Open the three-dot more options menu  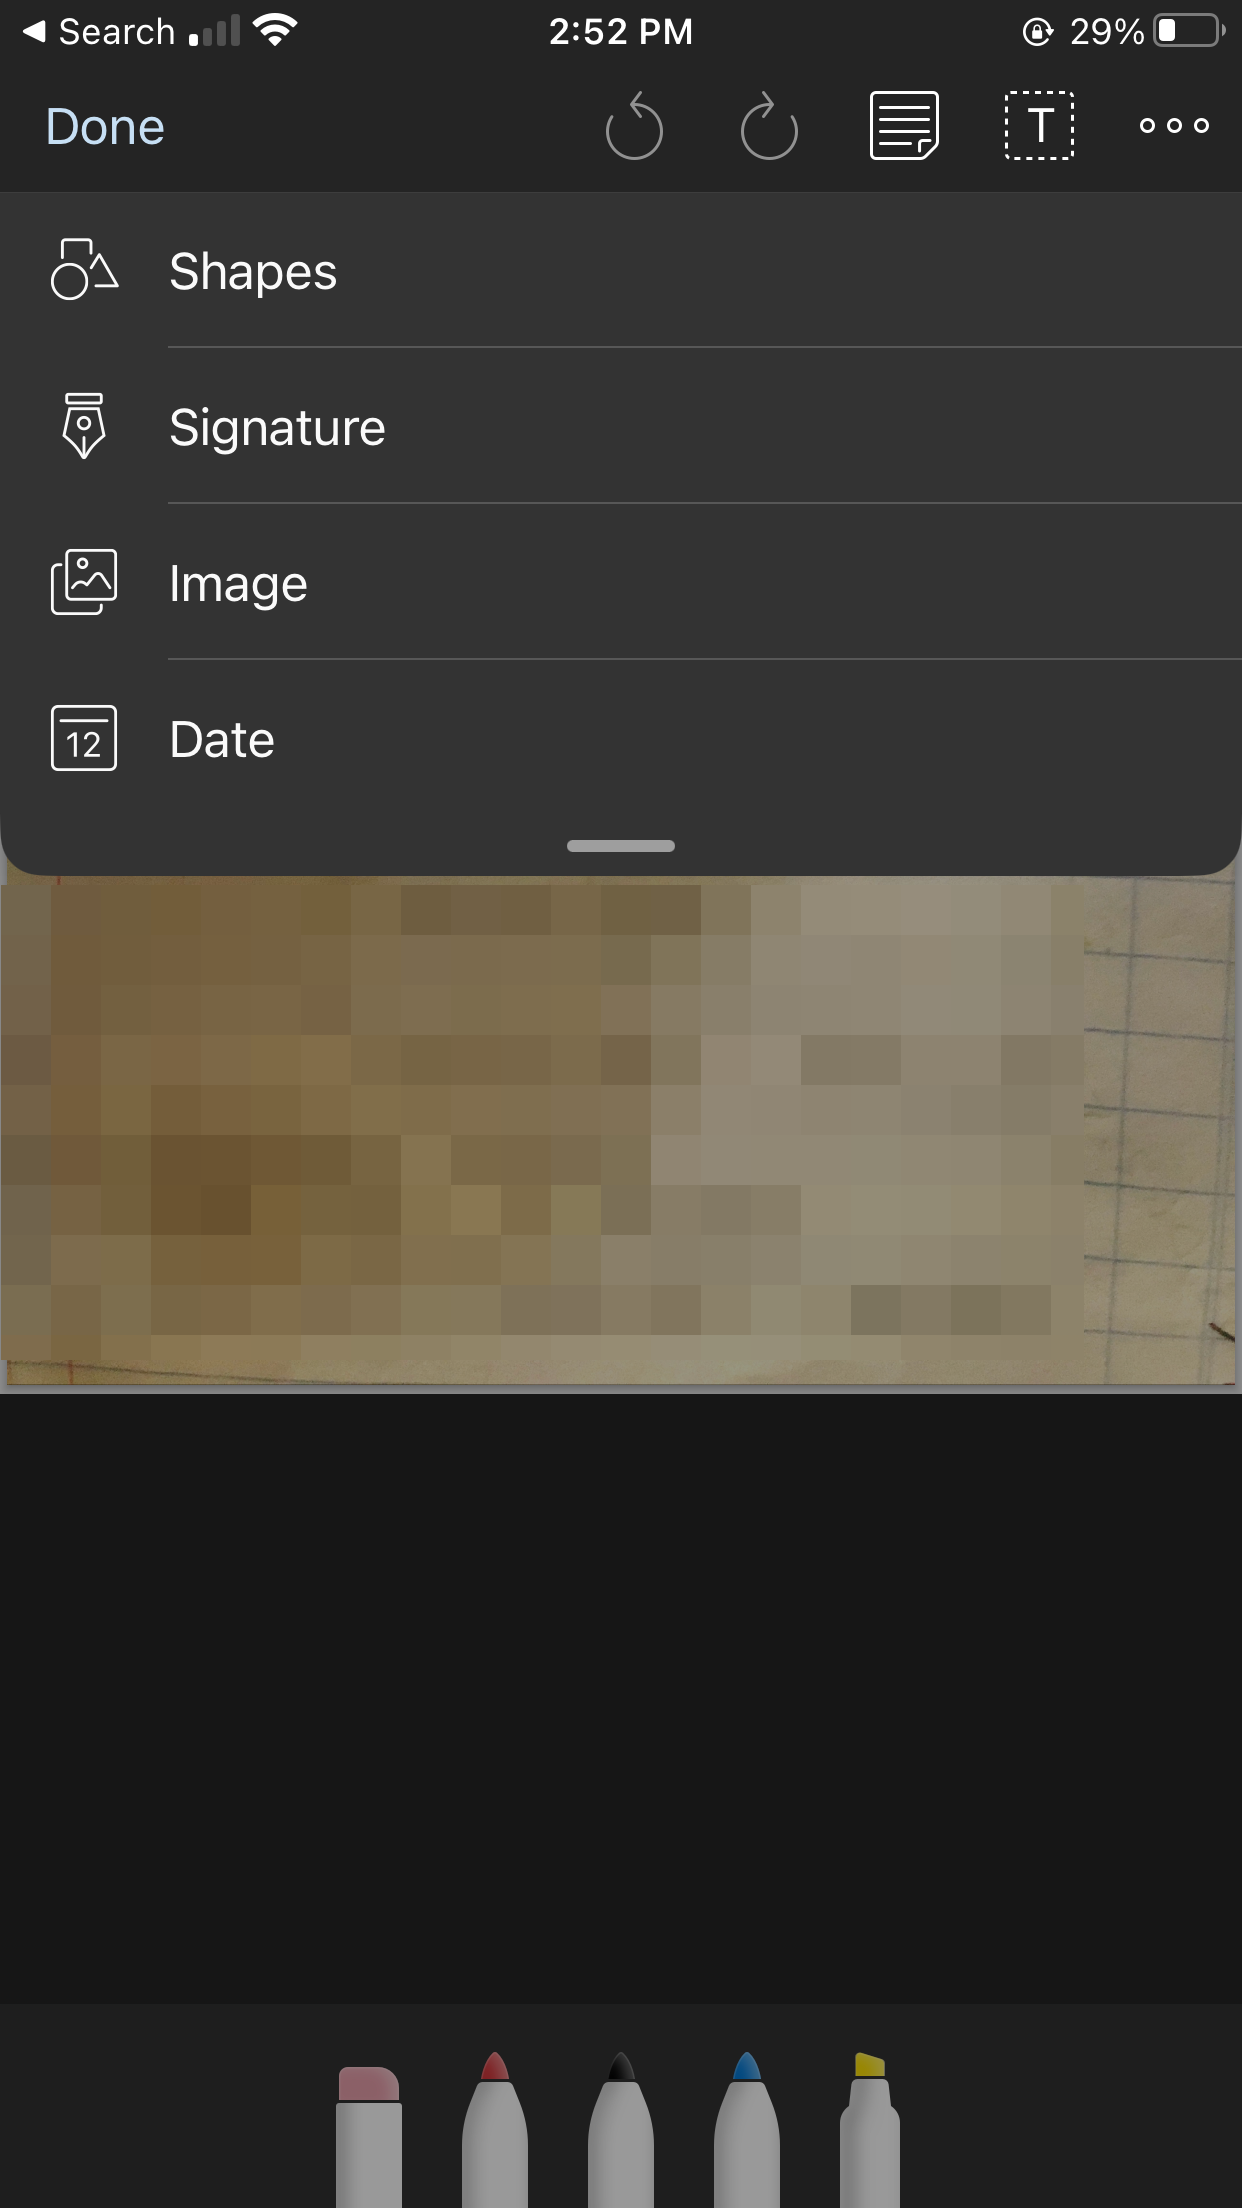(1174, 126)
